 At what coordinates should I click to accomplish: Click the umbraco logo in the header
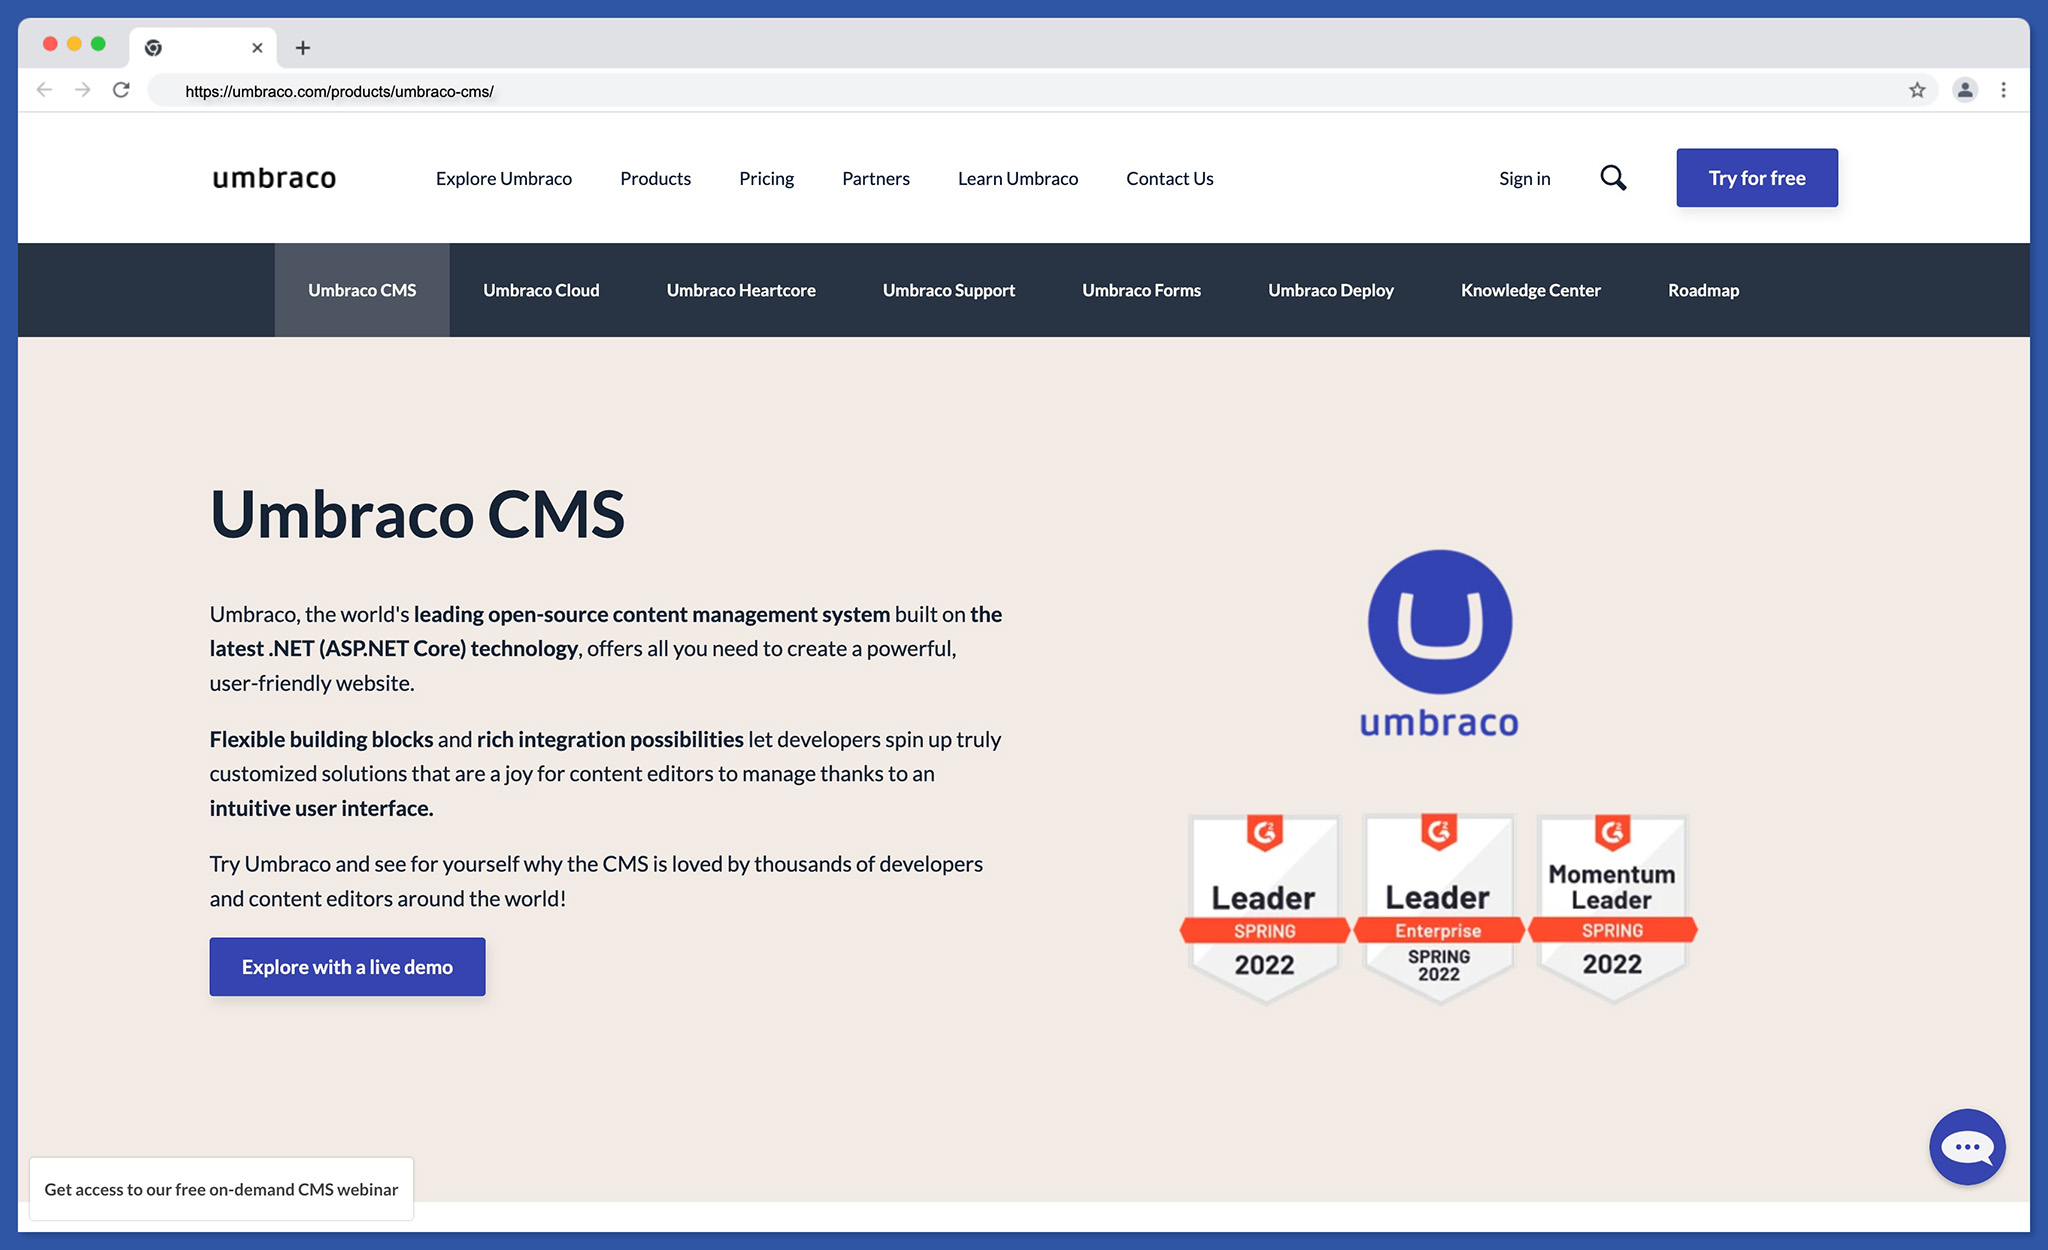274,178
